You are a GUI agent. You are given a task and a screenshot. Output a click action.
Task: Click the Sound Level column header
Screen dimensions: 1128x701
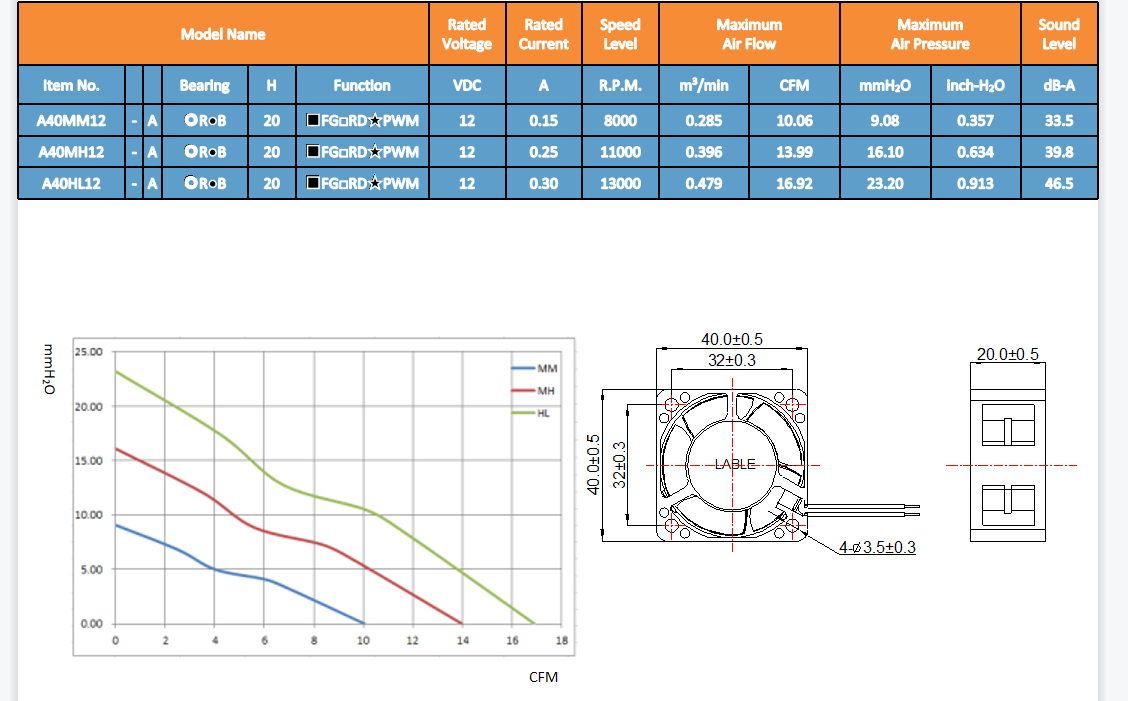(1058, 34)
